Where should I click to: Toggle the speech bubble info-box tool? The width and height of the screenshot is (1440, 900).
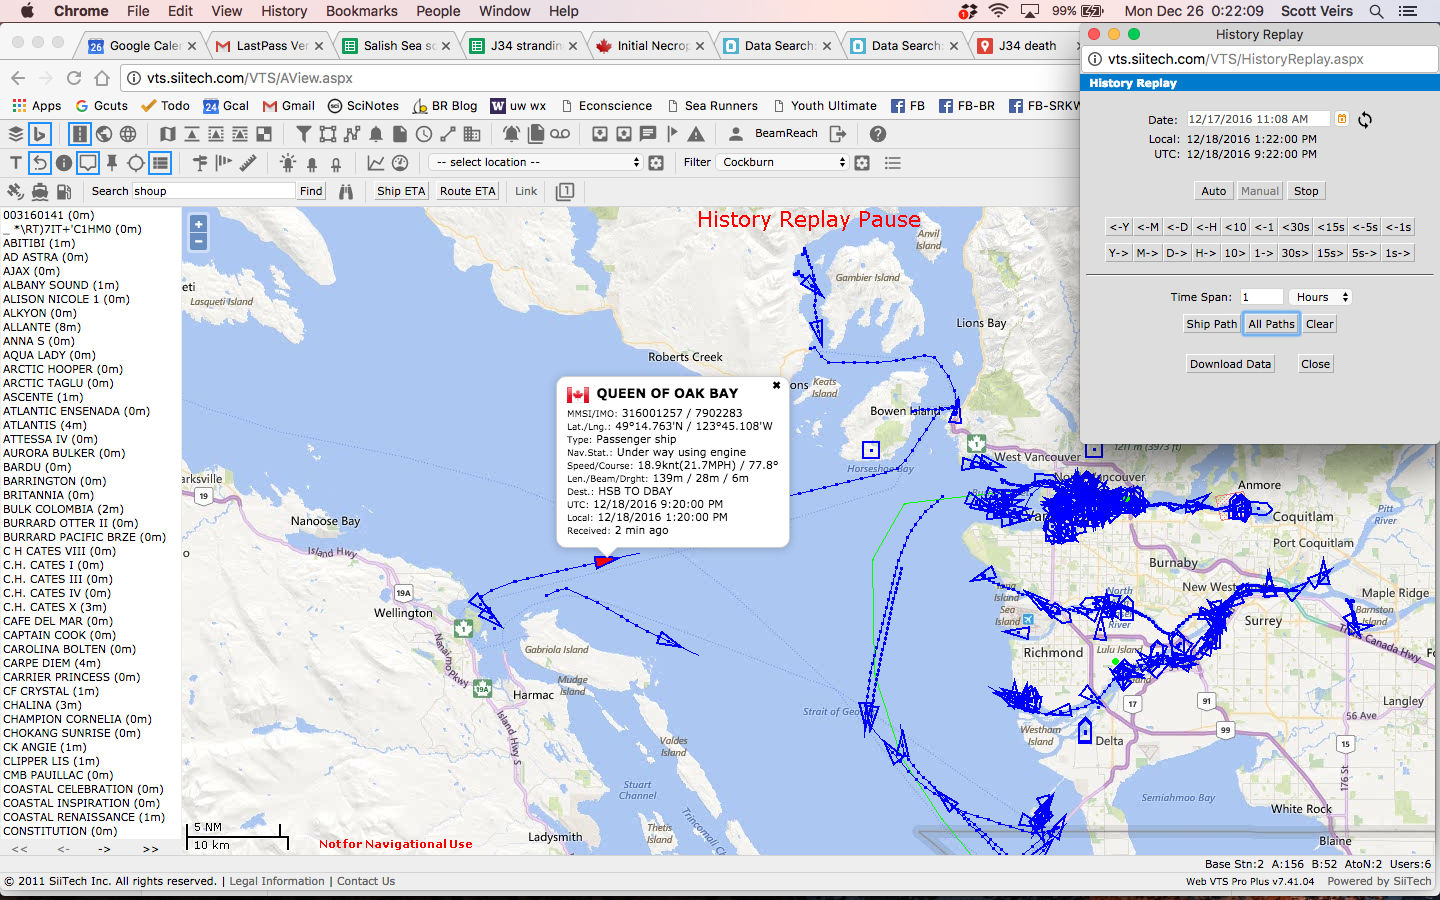(88, 163)
